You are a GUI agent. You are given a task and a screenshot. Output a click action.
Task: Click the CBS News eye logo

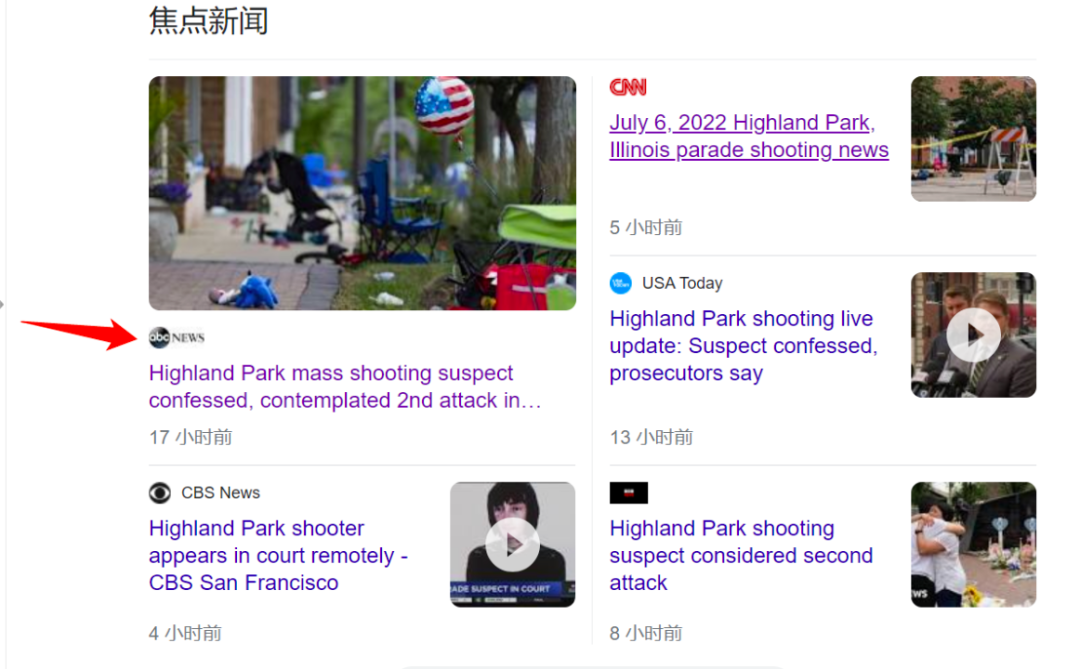click(160, 492)
